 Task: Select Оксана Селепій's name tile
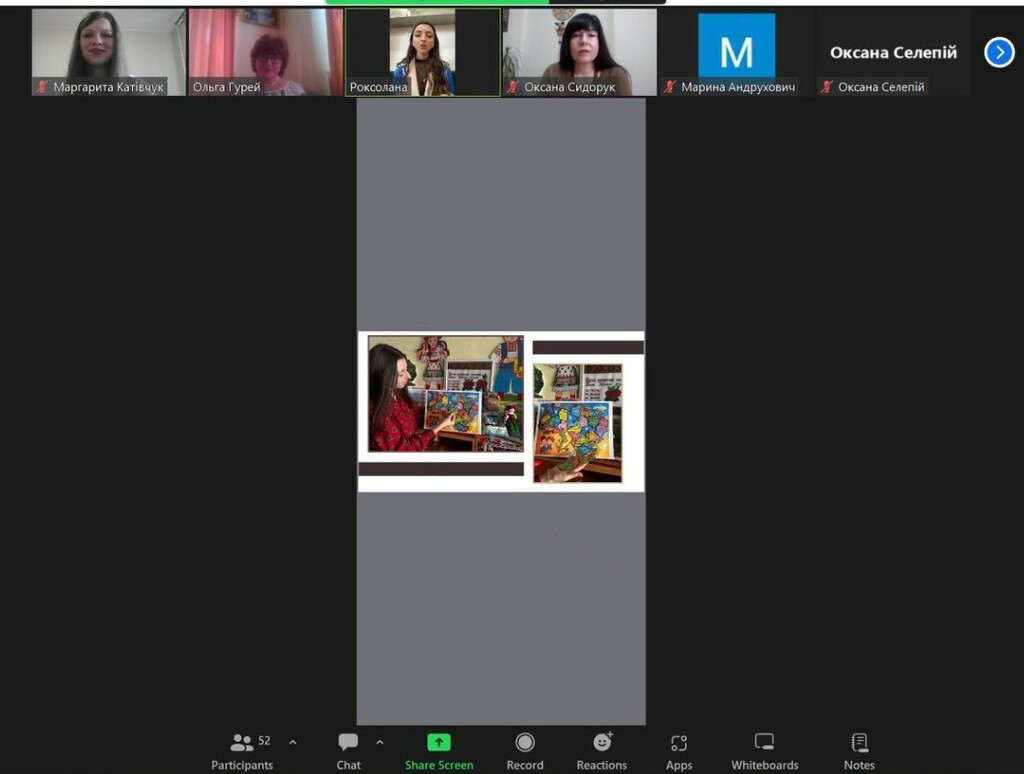click(893, 52)
